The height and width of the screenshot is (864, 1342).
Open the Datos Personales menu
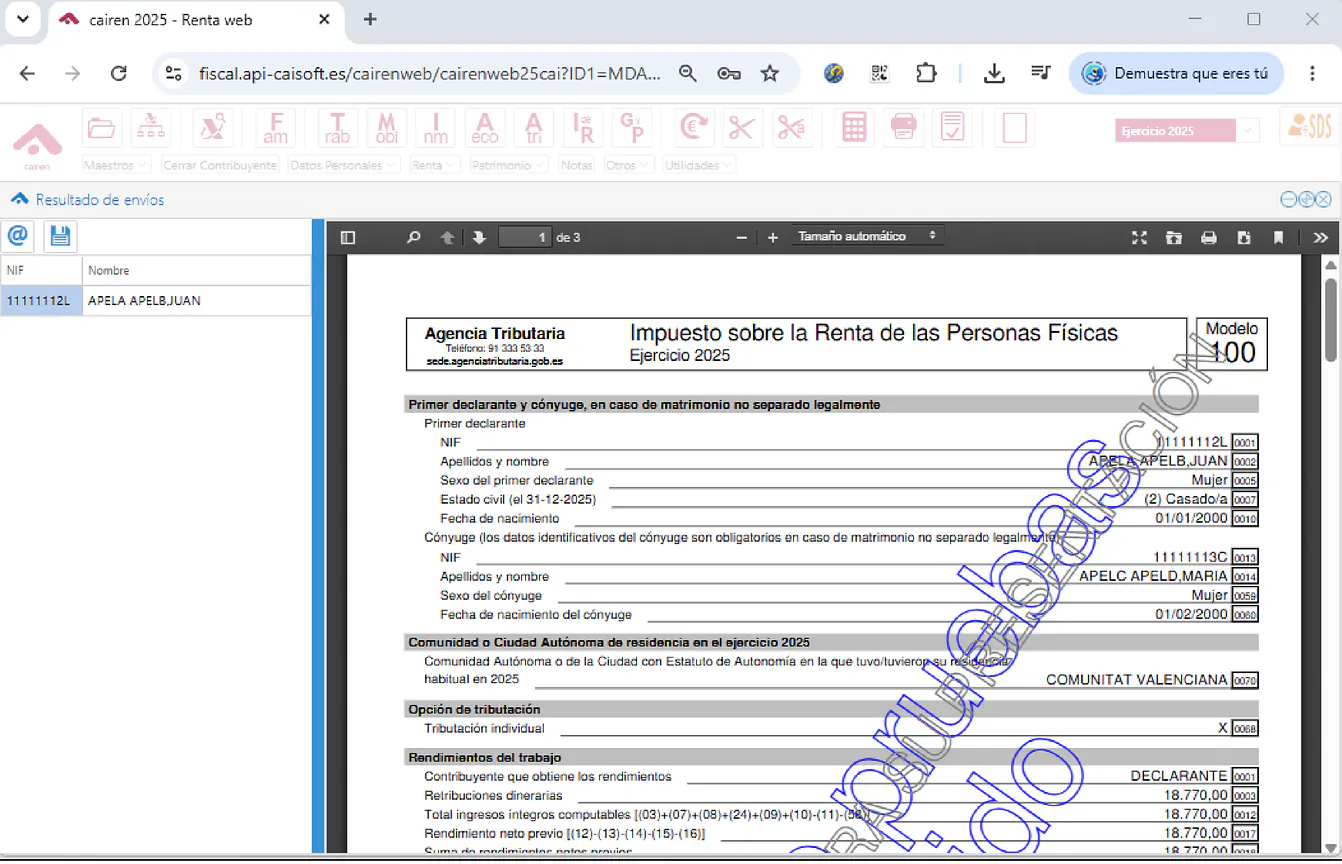tap(344, 165)
